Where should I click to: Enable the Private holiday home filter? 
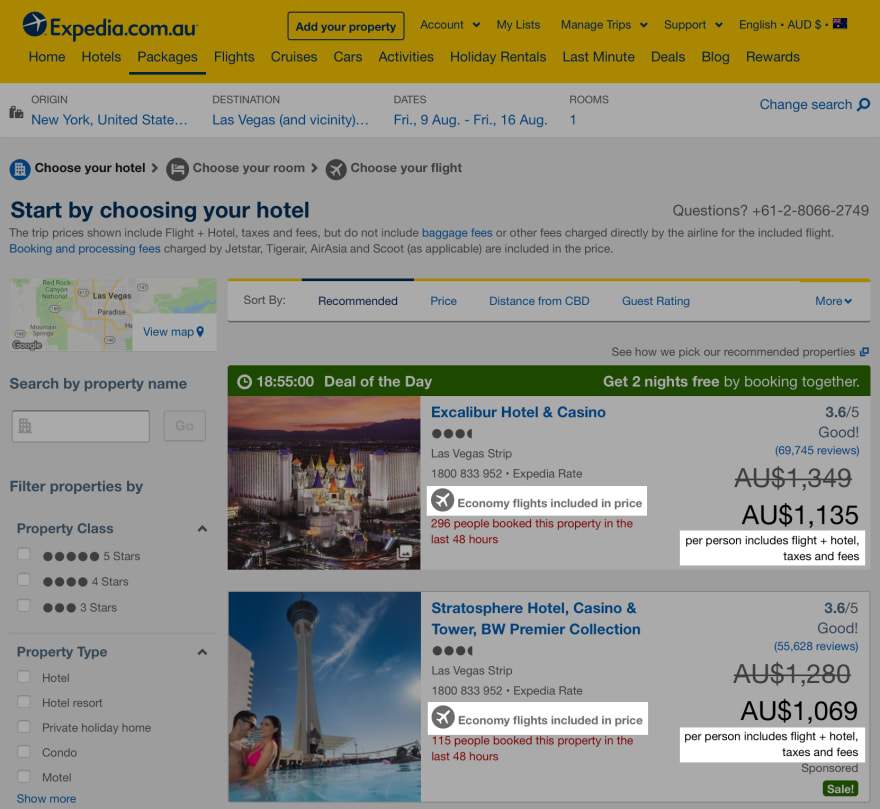pyautogui.click(x=24, y=726)
